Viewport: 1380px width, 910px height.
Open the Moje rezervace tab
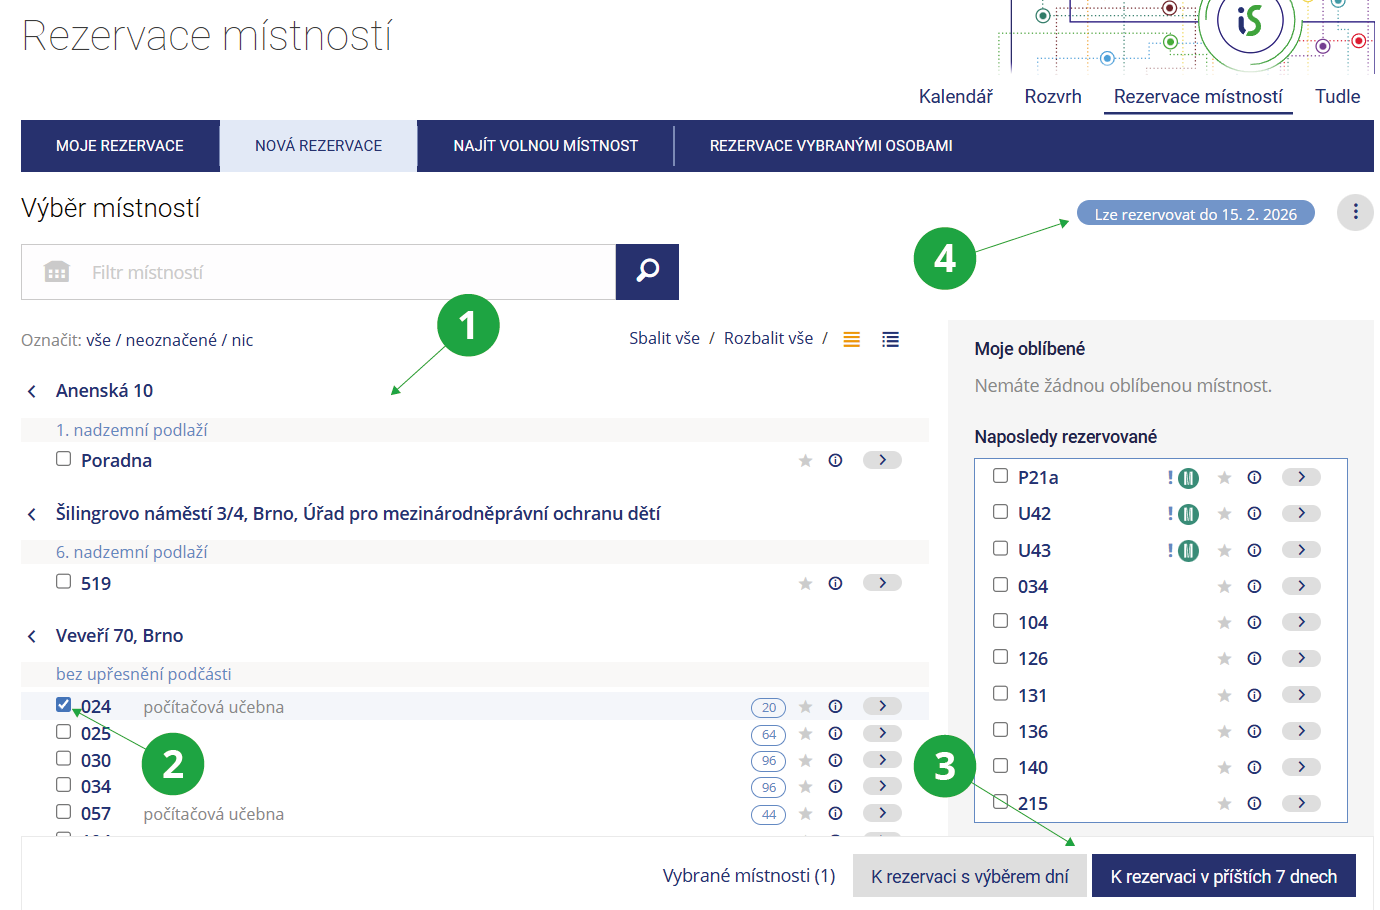(x=120, y=146)
